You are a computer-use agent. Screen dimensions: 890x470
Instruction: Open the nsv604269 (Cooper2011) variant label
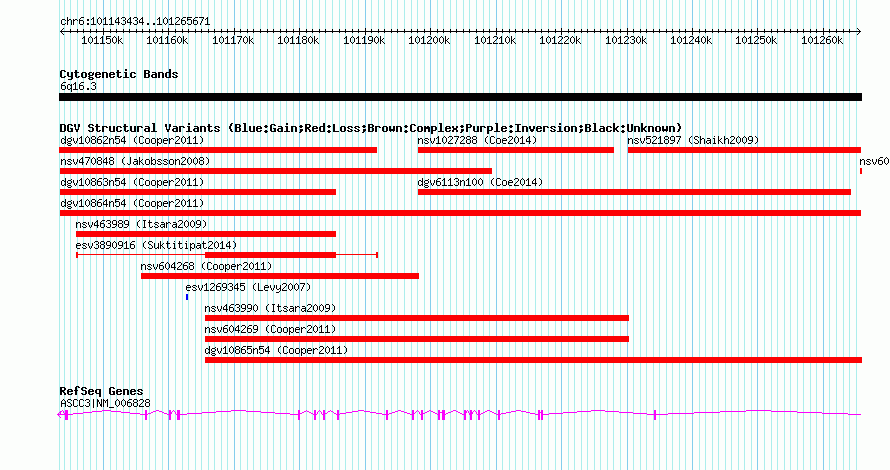tap(270, 329)
